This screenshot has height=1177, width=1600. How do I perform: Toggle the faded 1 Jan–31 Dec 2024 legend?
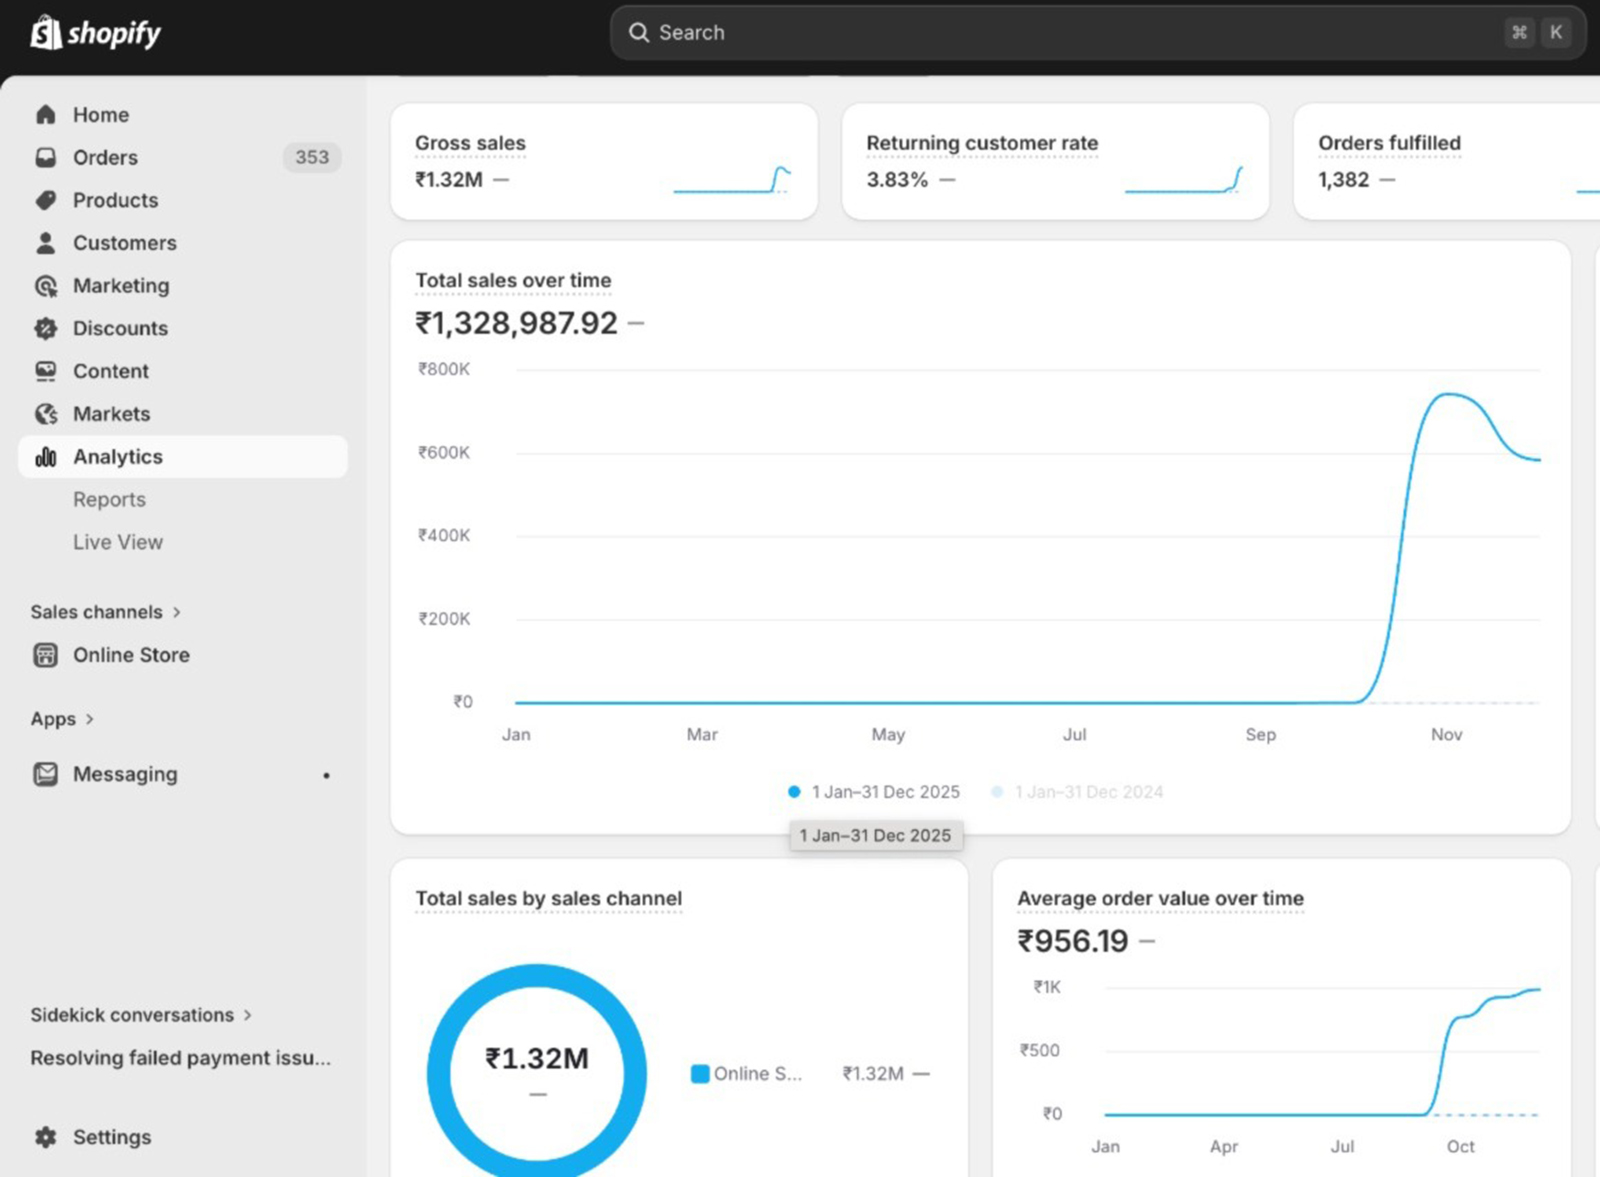tap(1078, 792)
